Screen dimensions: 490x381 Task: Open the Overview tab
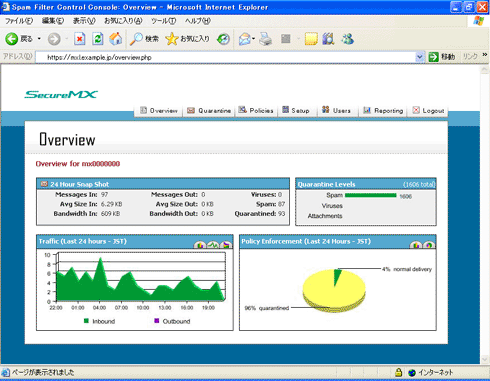point(159,110)
